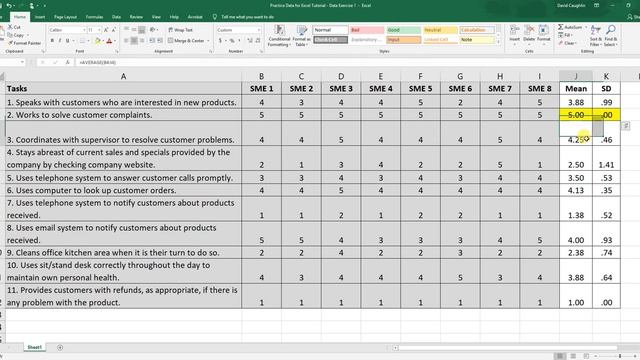Switch to the Formulas tab
Viewport: 640px width, 360px height.
pyautogui.click(x=94, y=17)
